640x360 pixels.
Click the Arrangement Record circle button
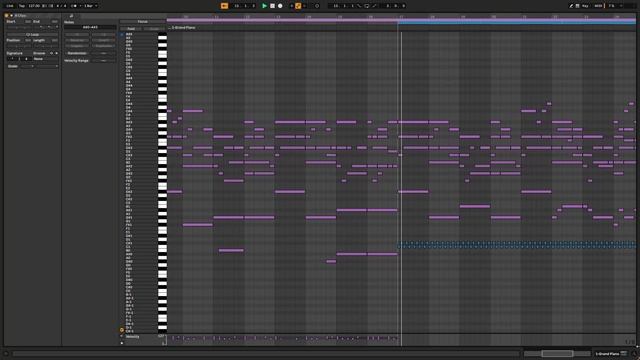point(280,6)
